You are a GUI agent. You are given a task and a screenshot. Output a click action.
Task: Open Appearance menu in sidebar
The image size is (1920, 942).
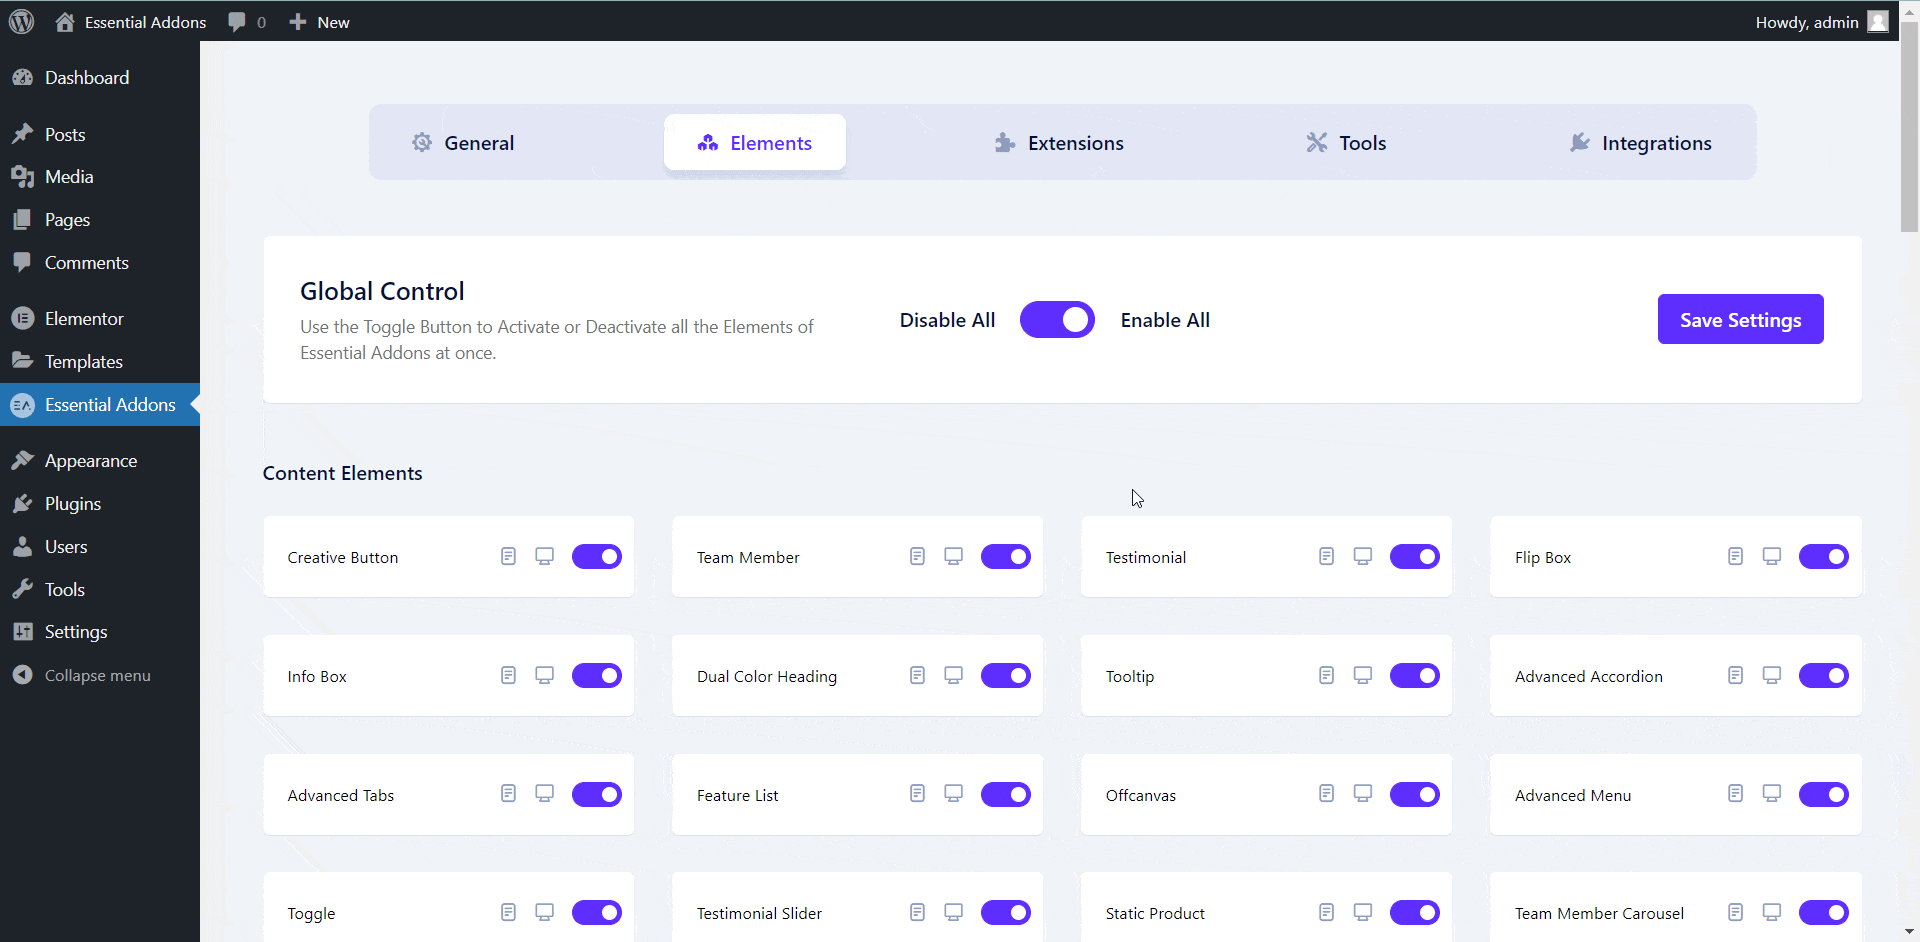coord(100,461)
